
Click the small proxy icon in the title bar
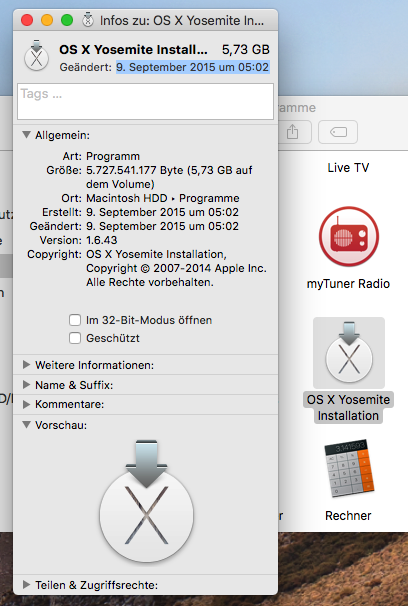tap(88, 20)
